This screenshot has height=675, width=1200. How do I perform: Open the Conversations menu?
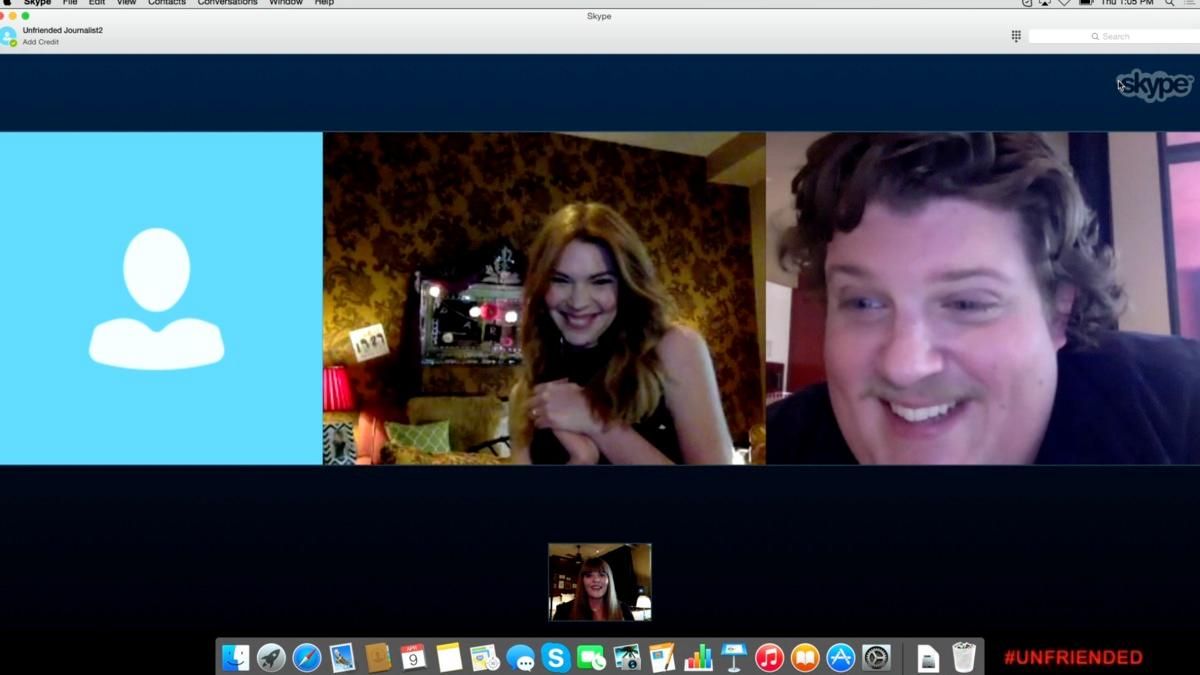227,3
